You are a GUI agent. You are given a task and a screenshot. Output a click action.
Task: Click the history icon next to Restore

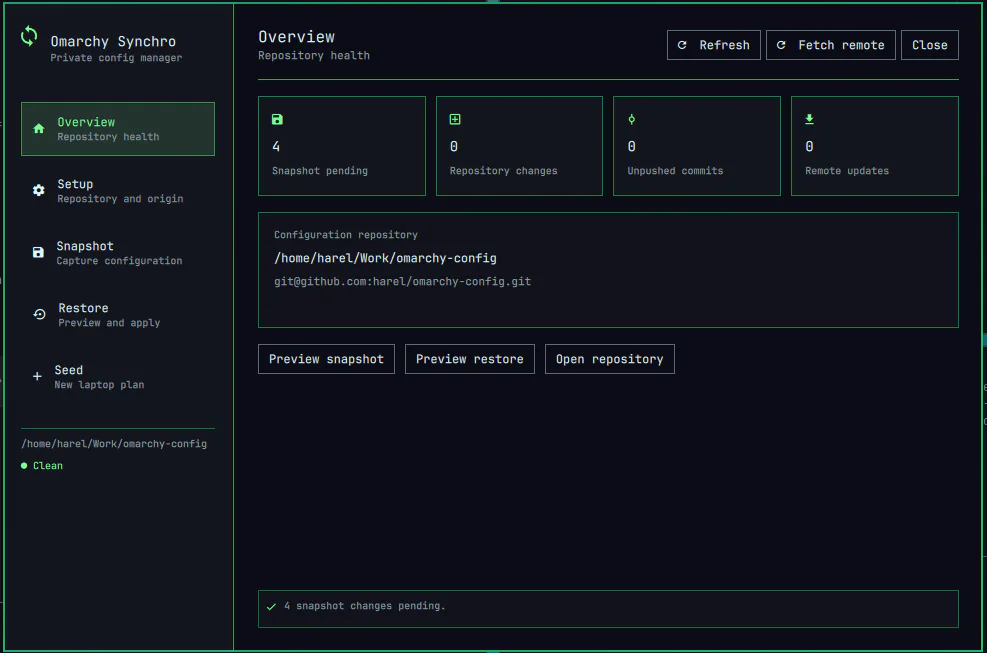pyautogui.click(x=39, y=314)
